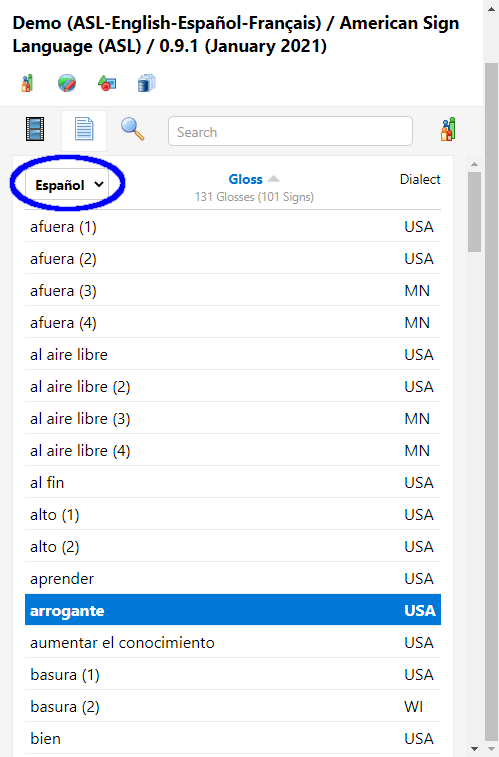This screenshot has height=757, width=499.
Task: Toggle the Gloss sort direction arrow
Action: (x=273, y=179)
